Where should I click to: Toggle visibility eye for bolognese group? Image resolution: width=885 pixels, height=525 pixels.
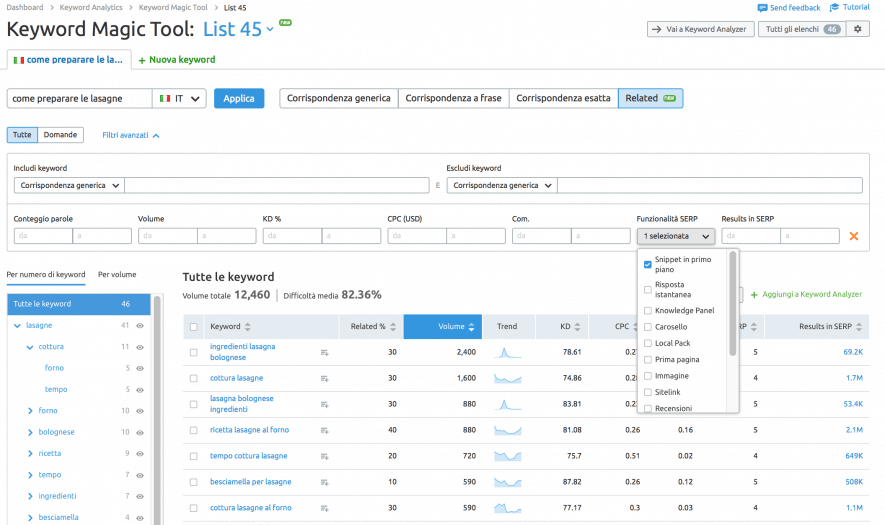[x=140, y=432]
